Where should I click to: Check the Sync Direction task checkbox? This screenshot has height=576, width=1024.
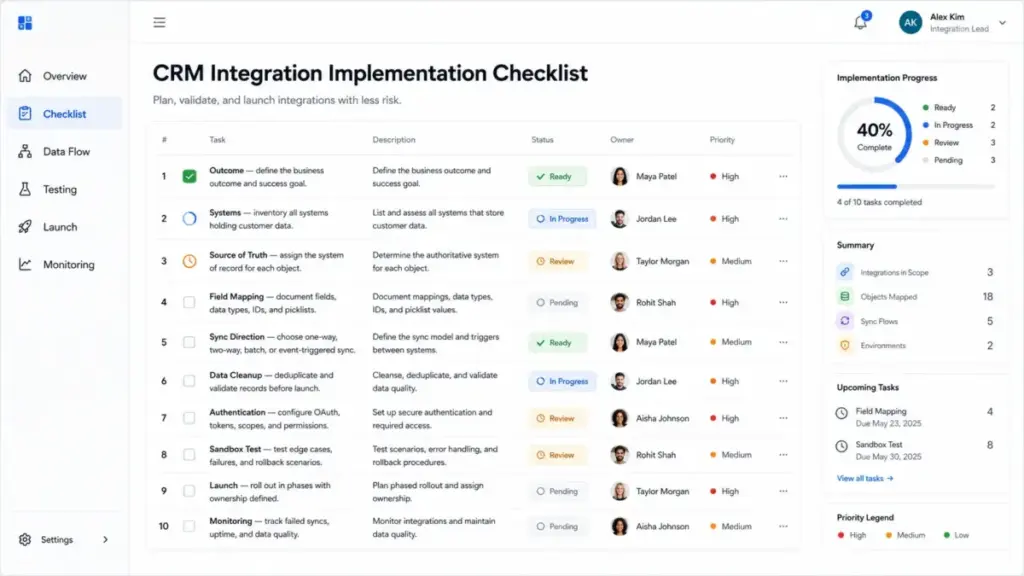(189, 342)
